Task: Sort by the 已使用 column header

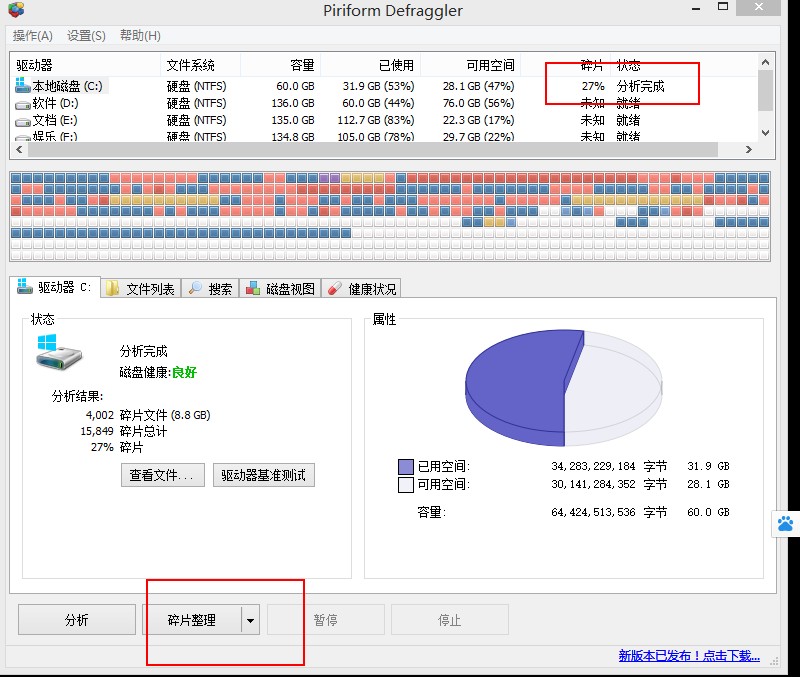Action: pos(370,65)
